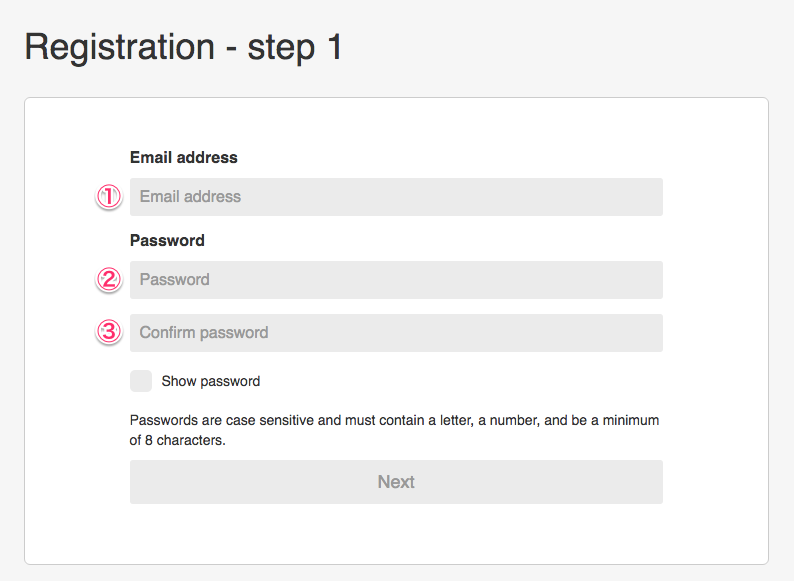
Task: Click the pink circled number 2 marker
Action: coord(108,280)
